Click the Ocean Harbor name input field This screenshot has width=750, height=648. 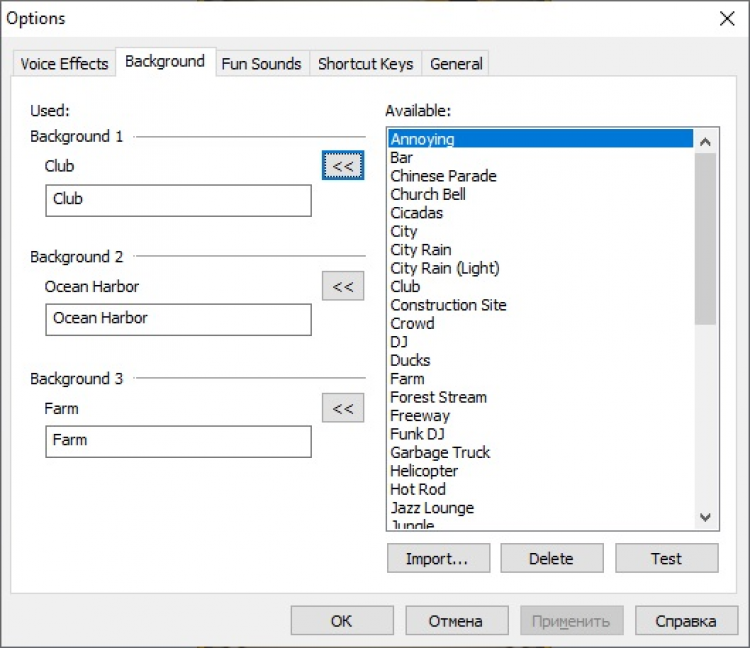pyautogui.click(x=178, y=320)
